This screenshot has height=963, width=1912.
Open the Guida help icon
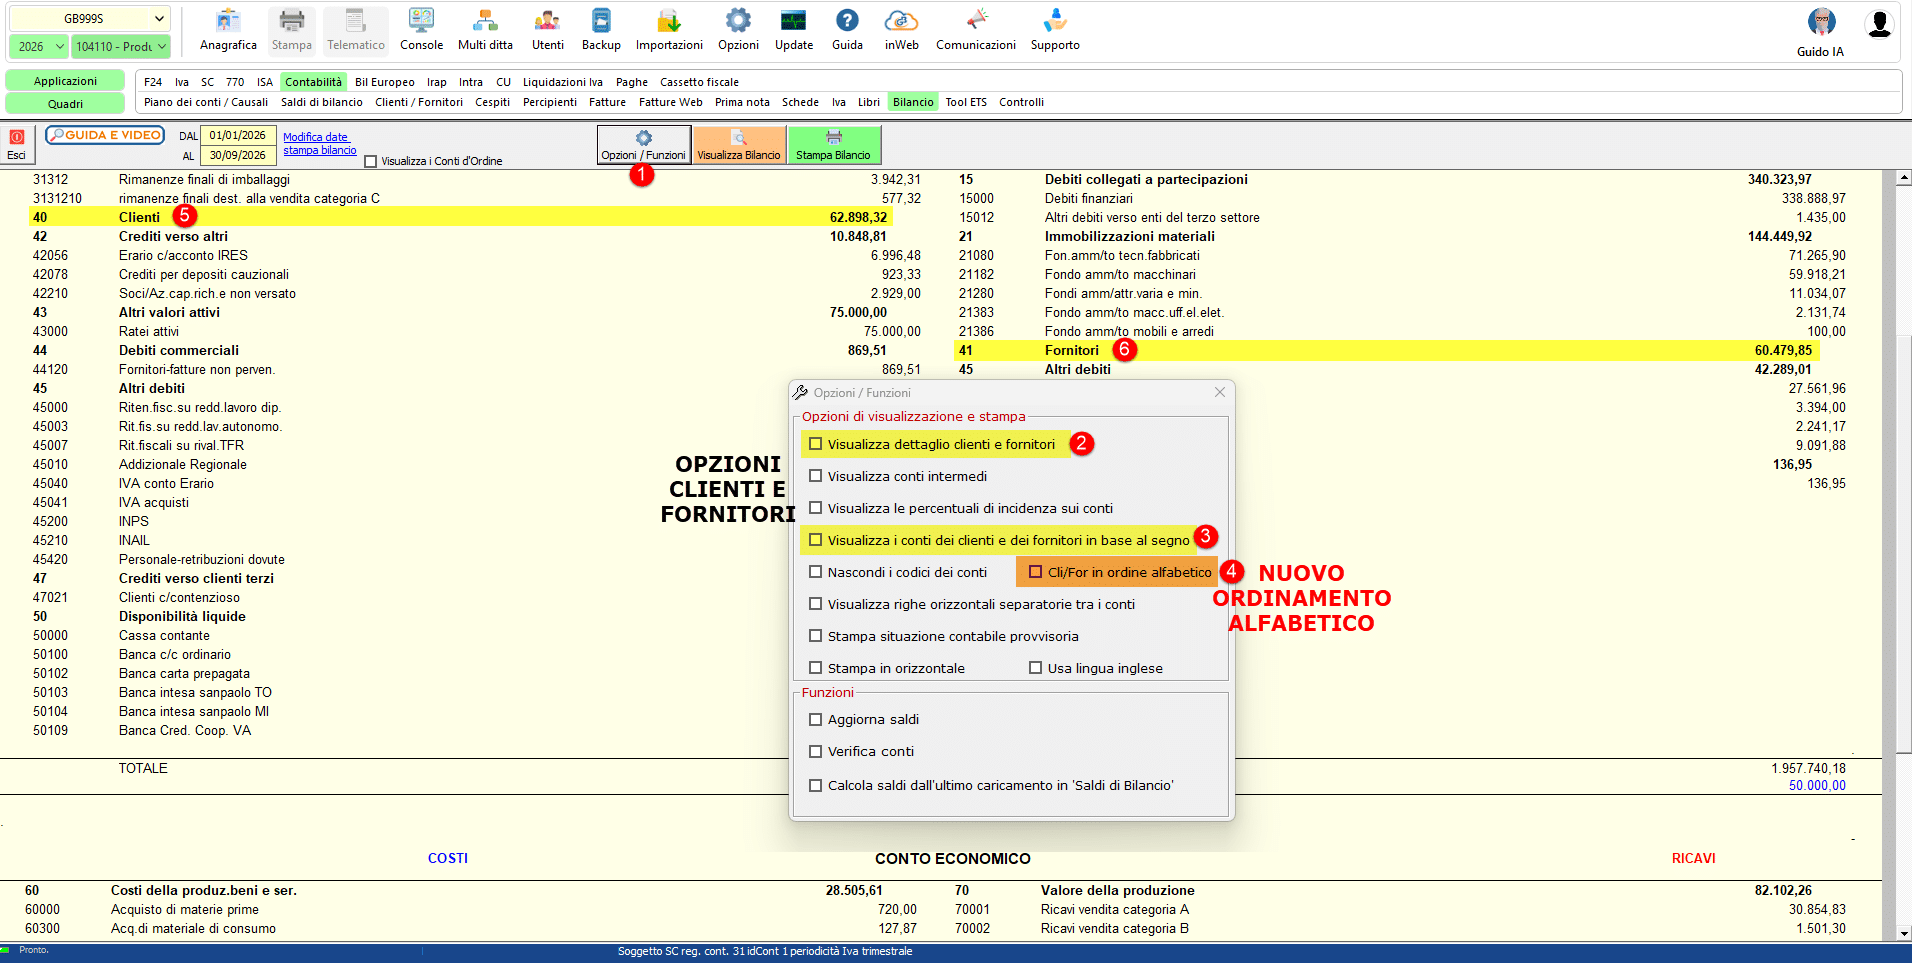tap(847, 30)
